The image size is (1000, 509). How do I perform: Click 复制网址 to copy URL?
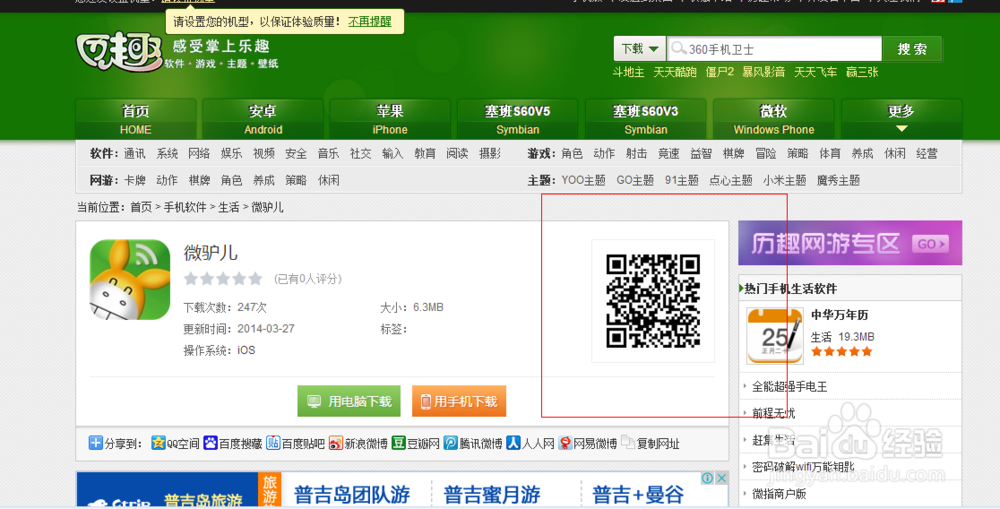point(651,443)
